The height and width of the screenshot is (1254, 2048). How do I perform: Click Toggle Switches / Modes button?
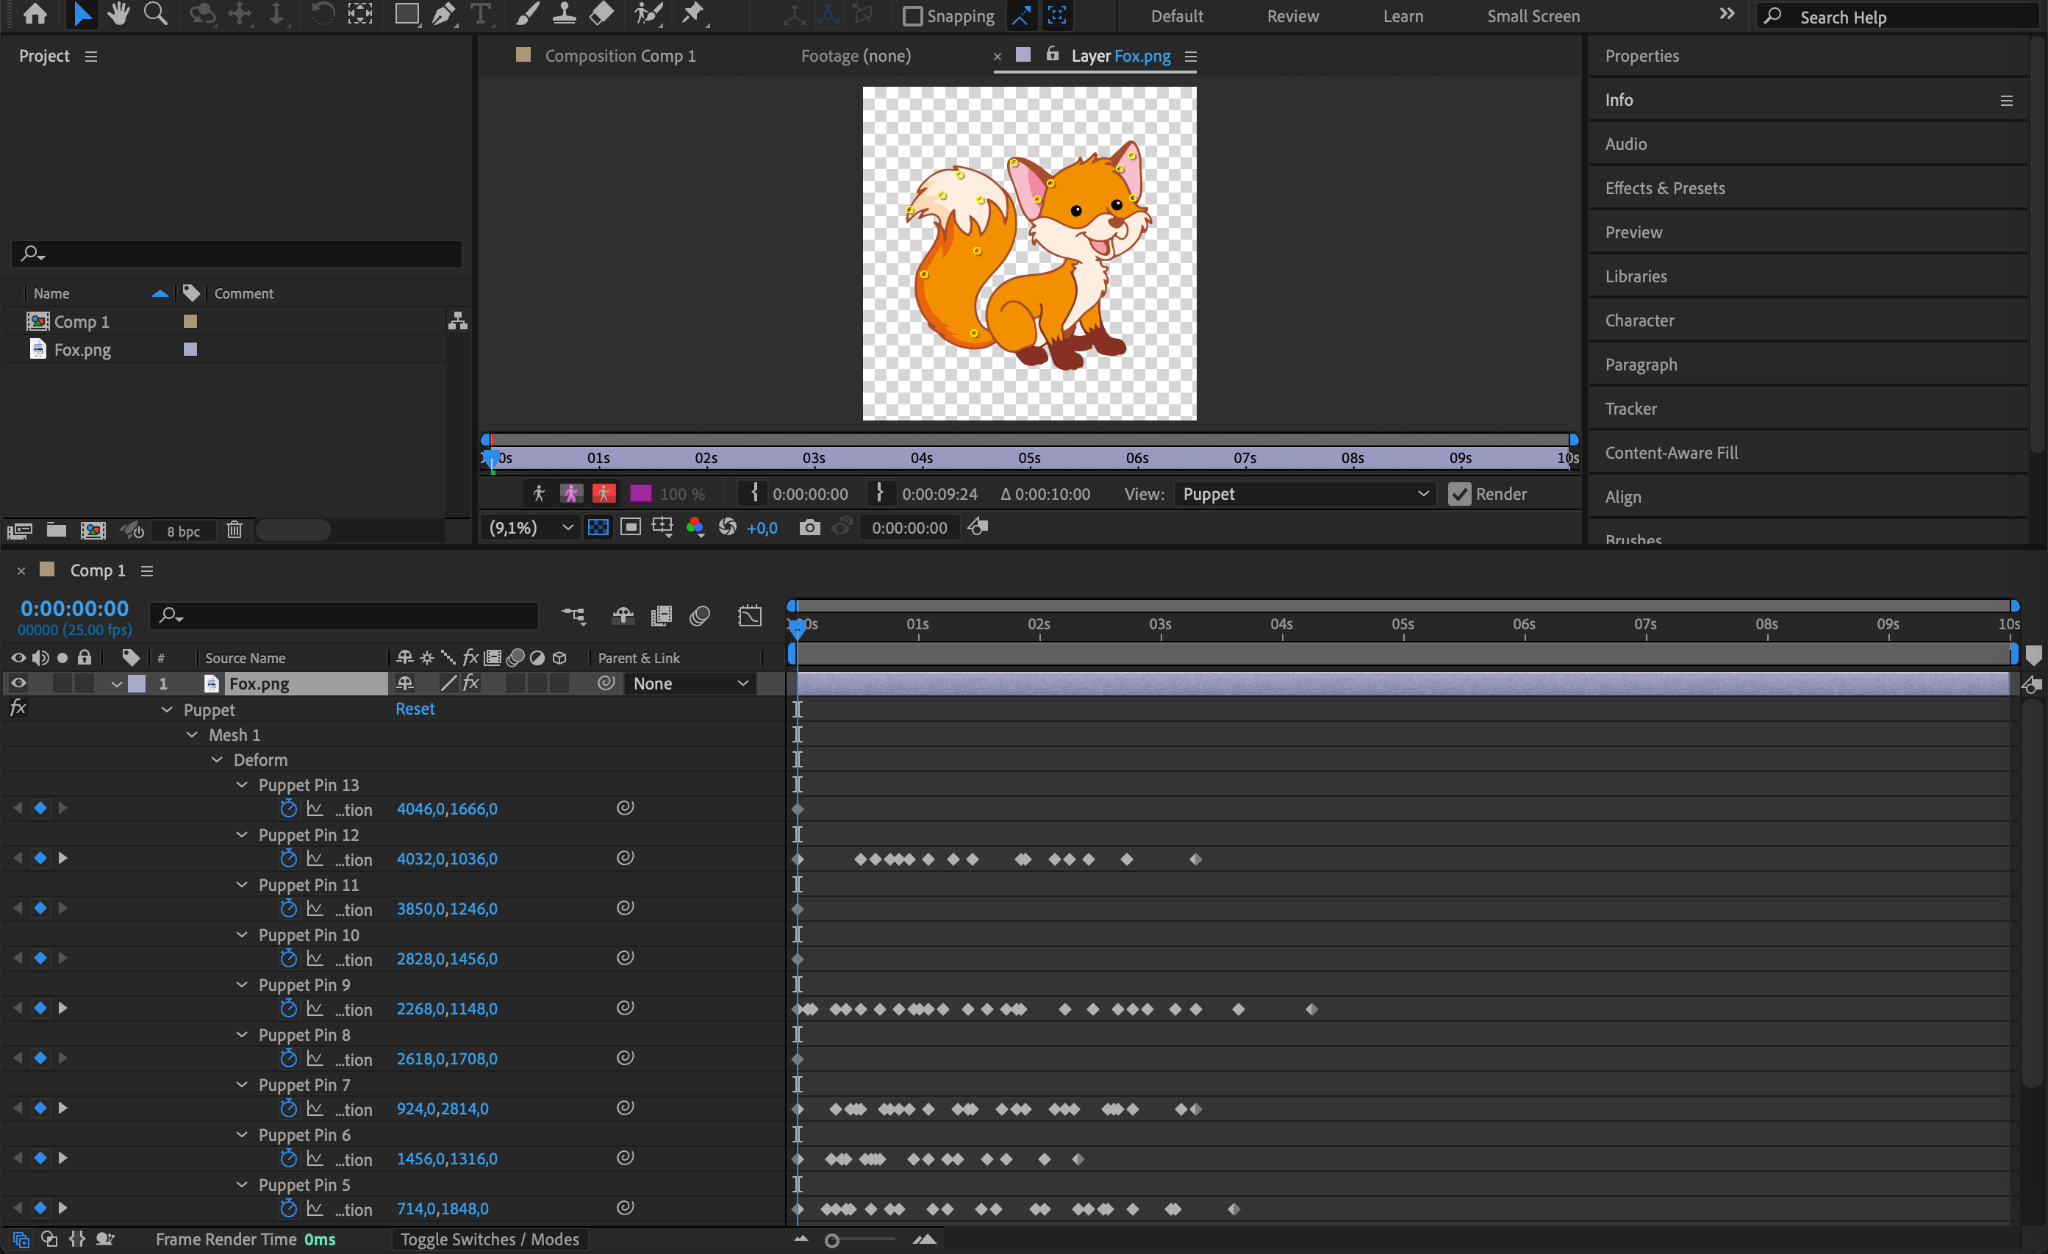pos(490,1239)
